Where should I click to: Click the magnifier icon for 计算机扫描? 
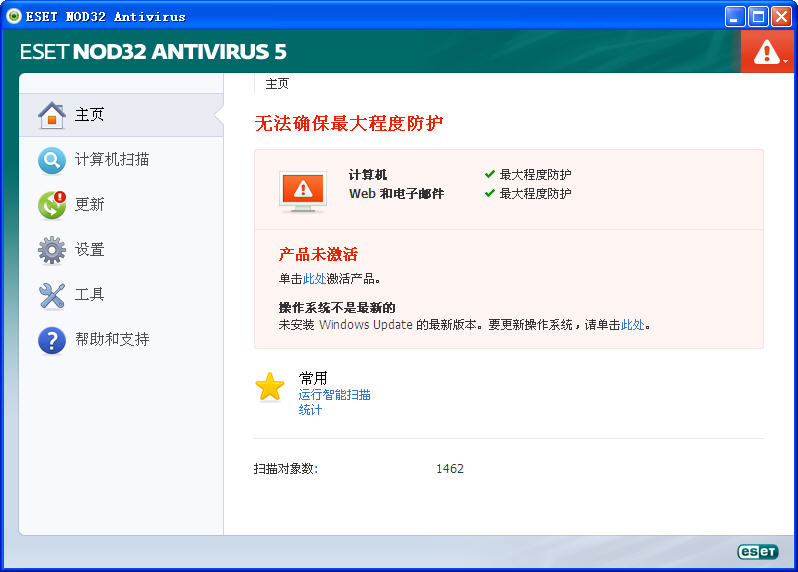[52, 160]
